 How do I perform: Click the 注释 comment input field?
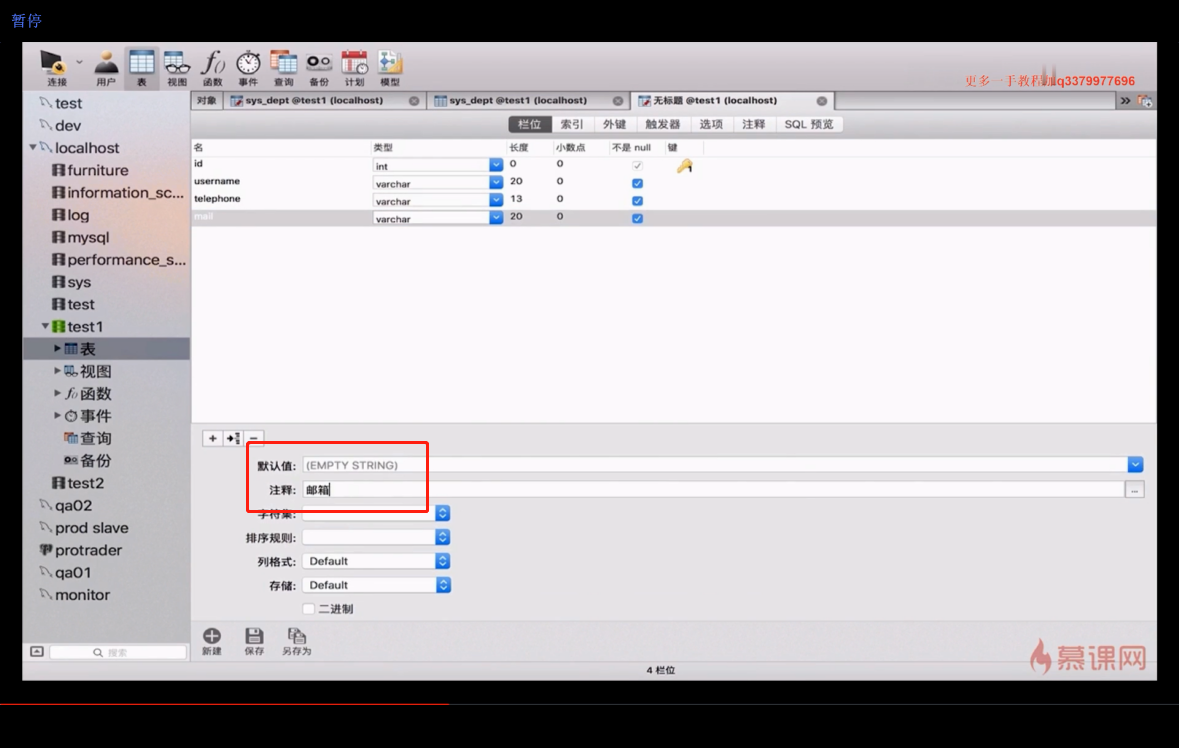point(713,490)
